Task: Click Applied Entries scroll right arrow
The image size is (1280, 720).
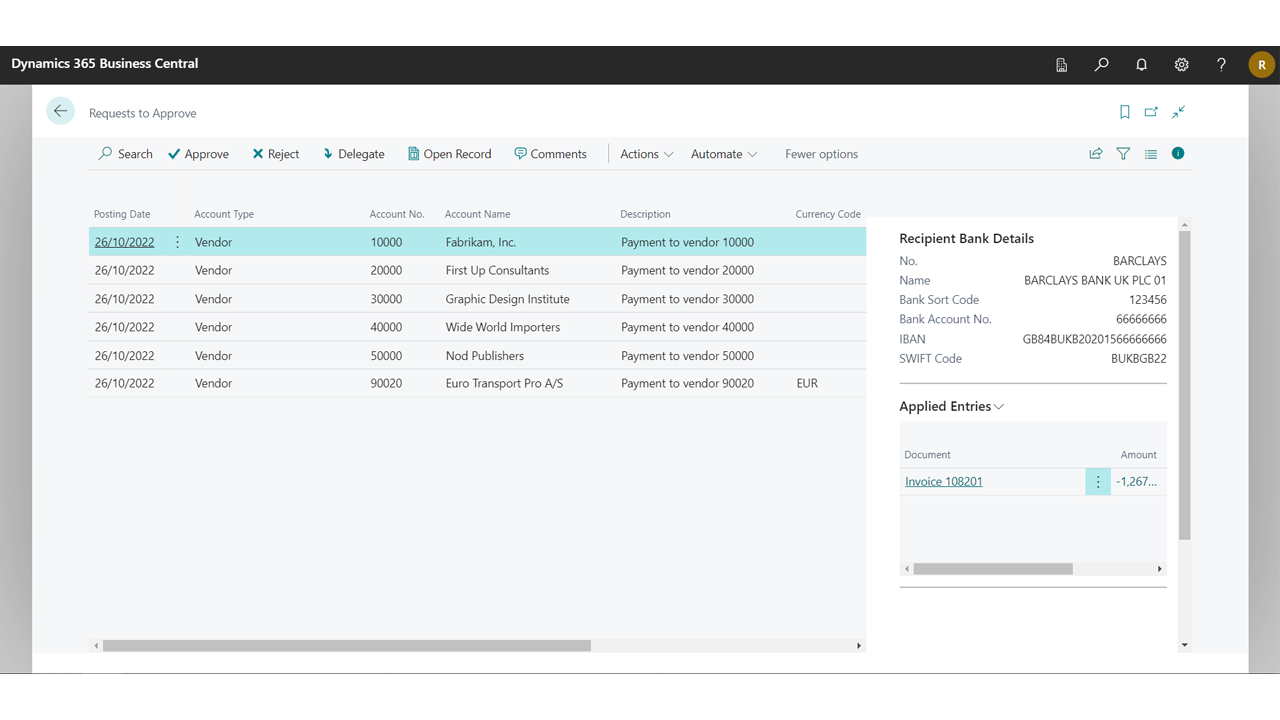Action: coord(1160,569)
